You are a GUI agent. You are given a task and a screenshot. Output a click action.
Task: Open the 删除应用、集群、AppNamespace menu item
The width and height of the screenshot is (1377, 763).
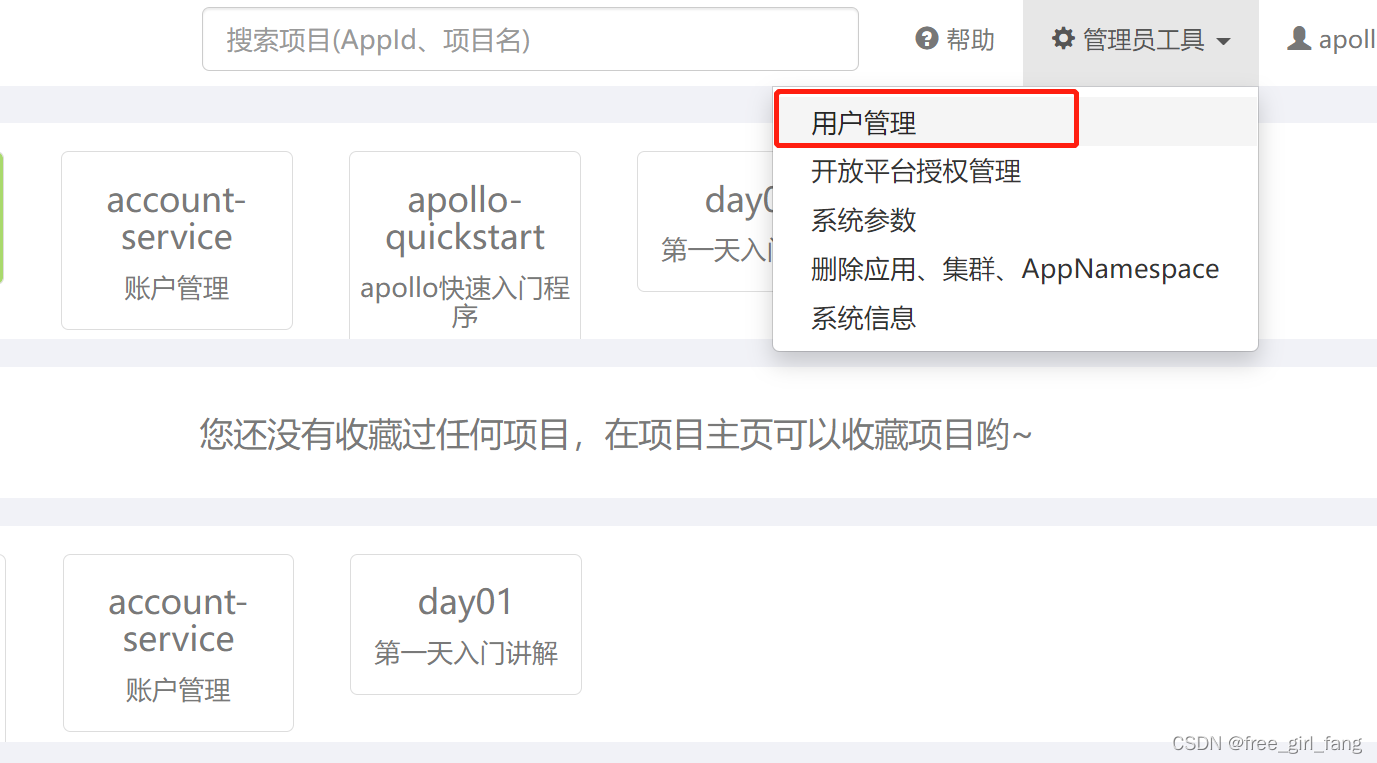(1016, 268)
